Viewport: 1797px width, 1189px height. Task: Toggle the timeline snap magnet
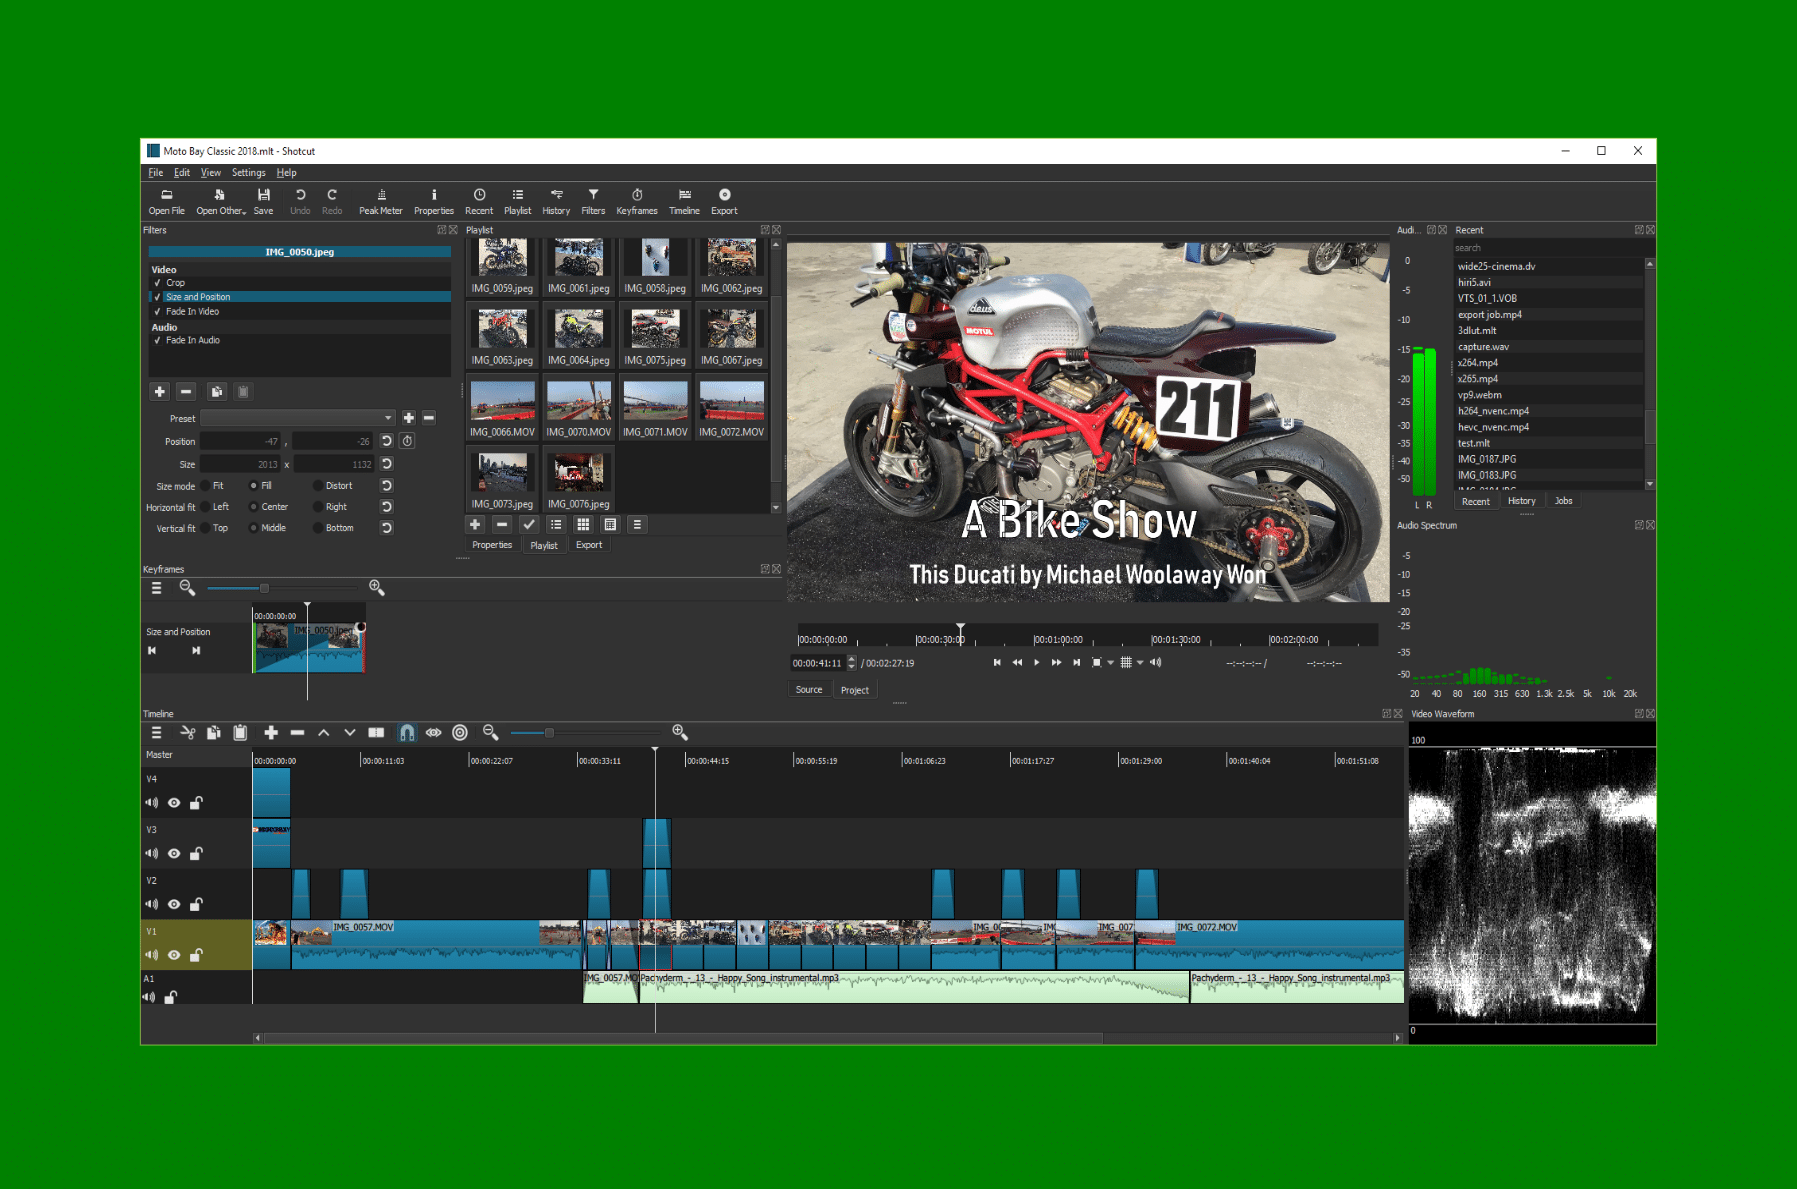[x=407, y=733]
